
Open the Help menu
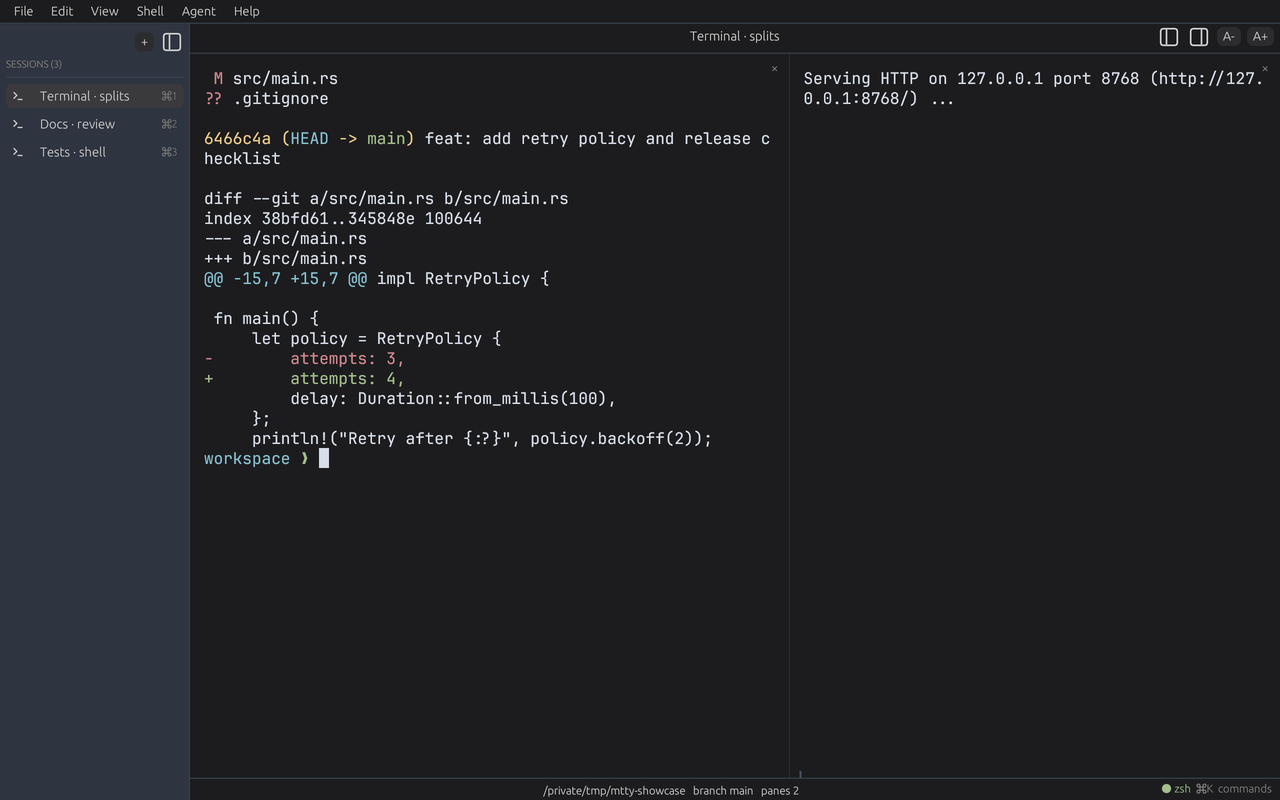(246, 11)
